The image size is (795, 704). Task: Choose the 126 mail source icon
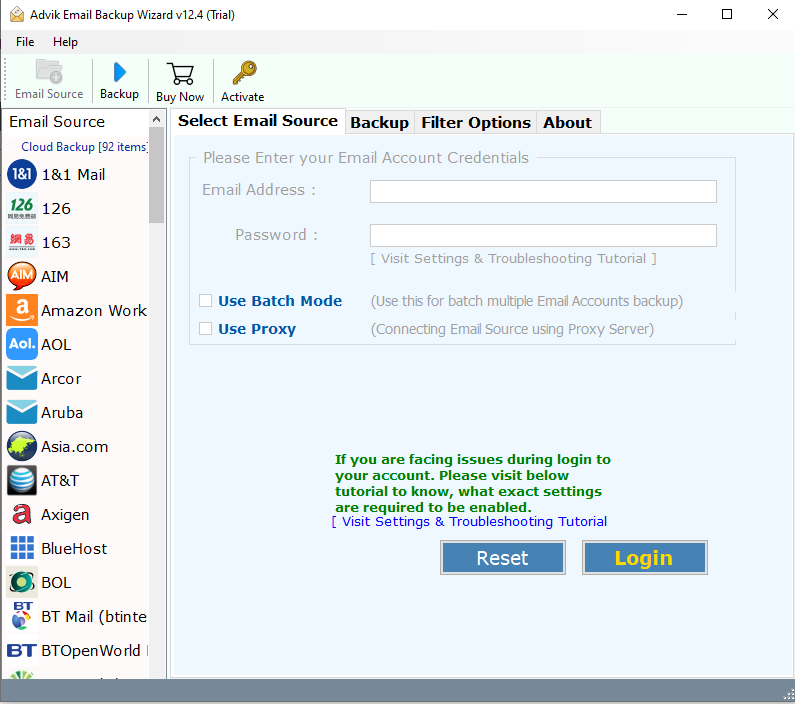point(22,208)
